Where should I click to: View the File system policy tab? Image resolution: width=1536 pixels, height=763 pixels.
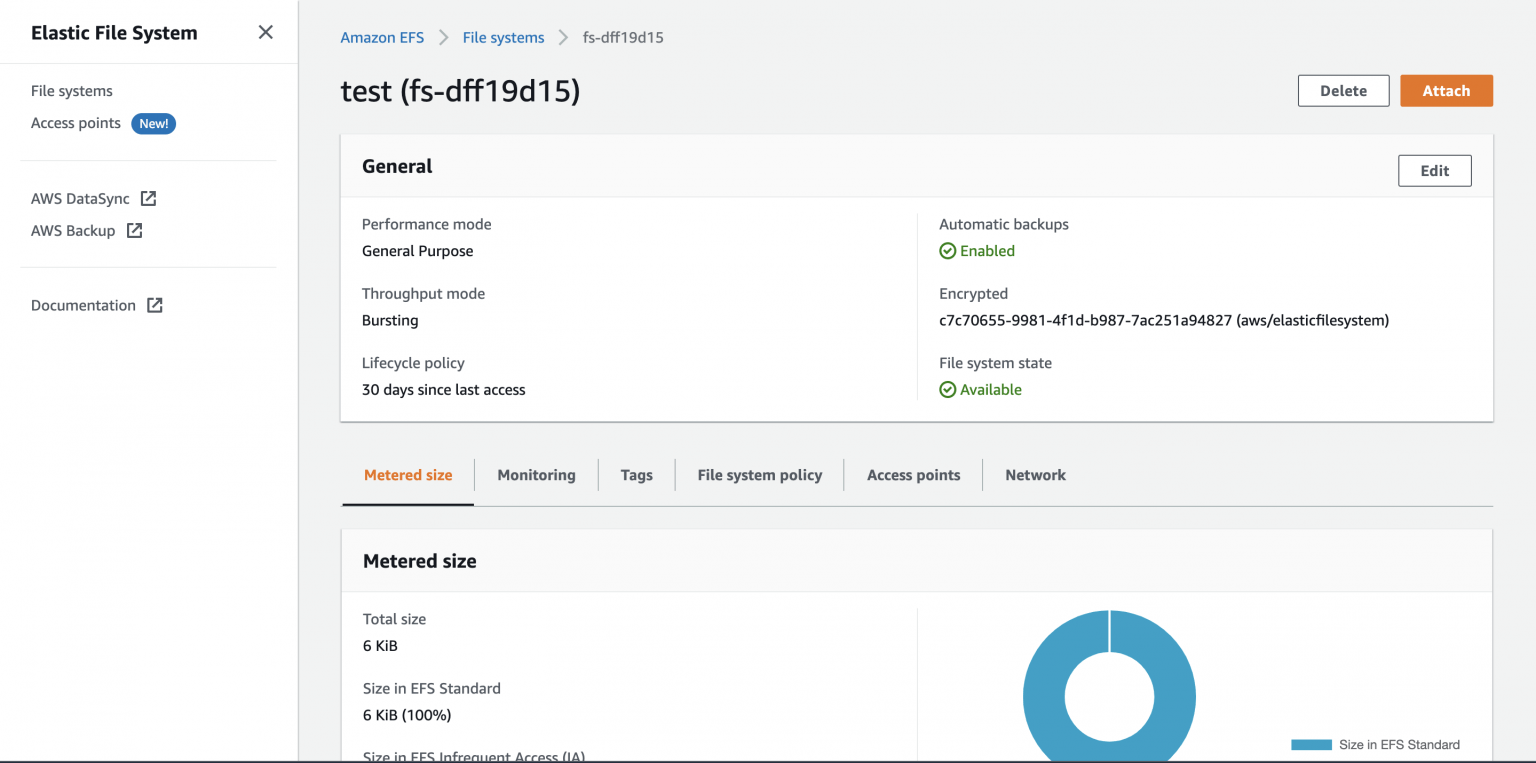(x=759, y=474)
